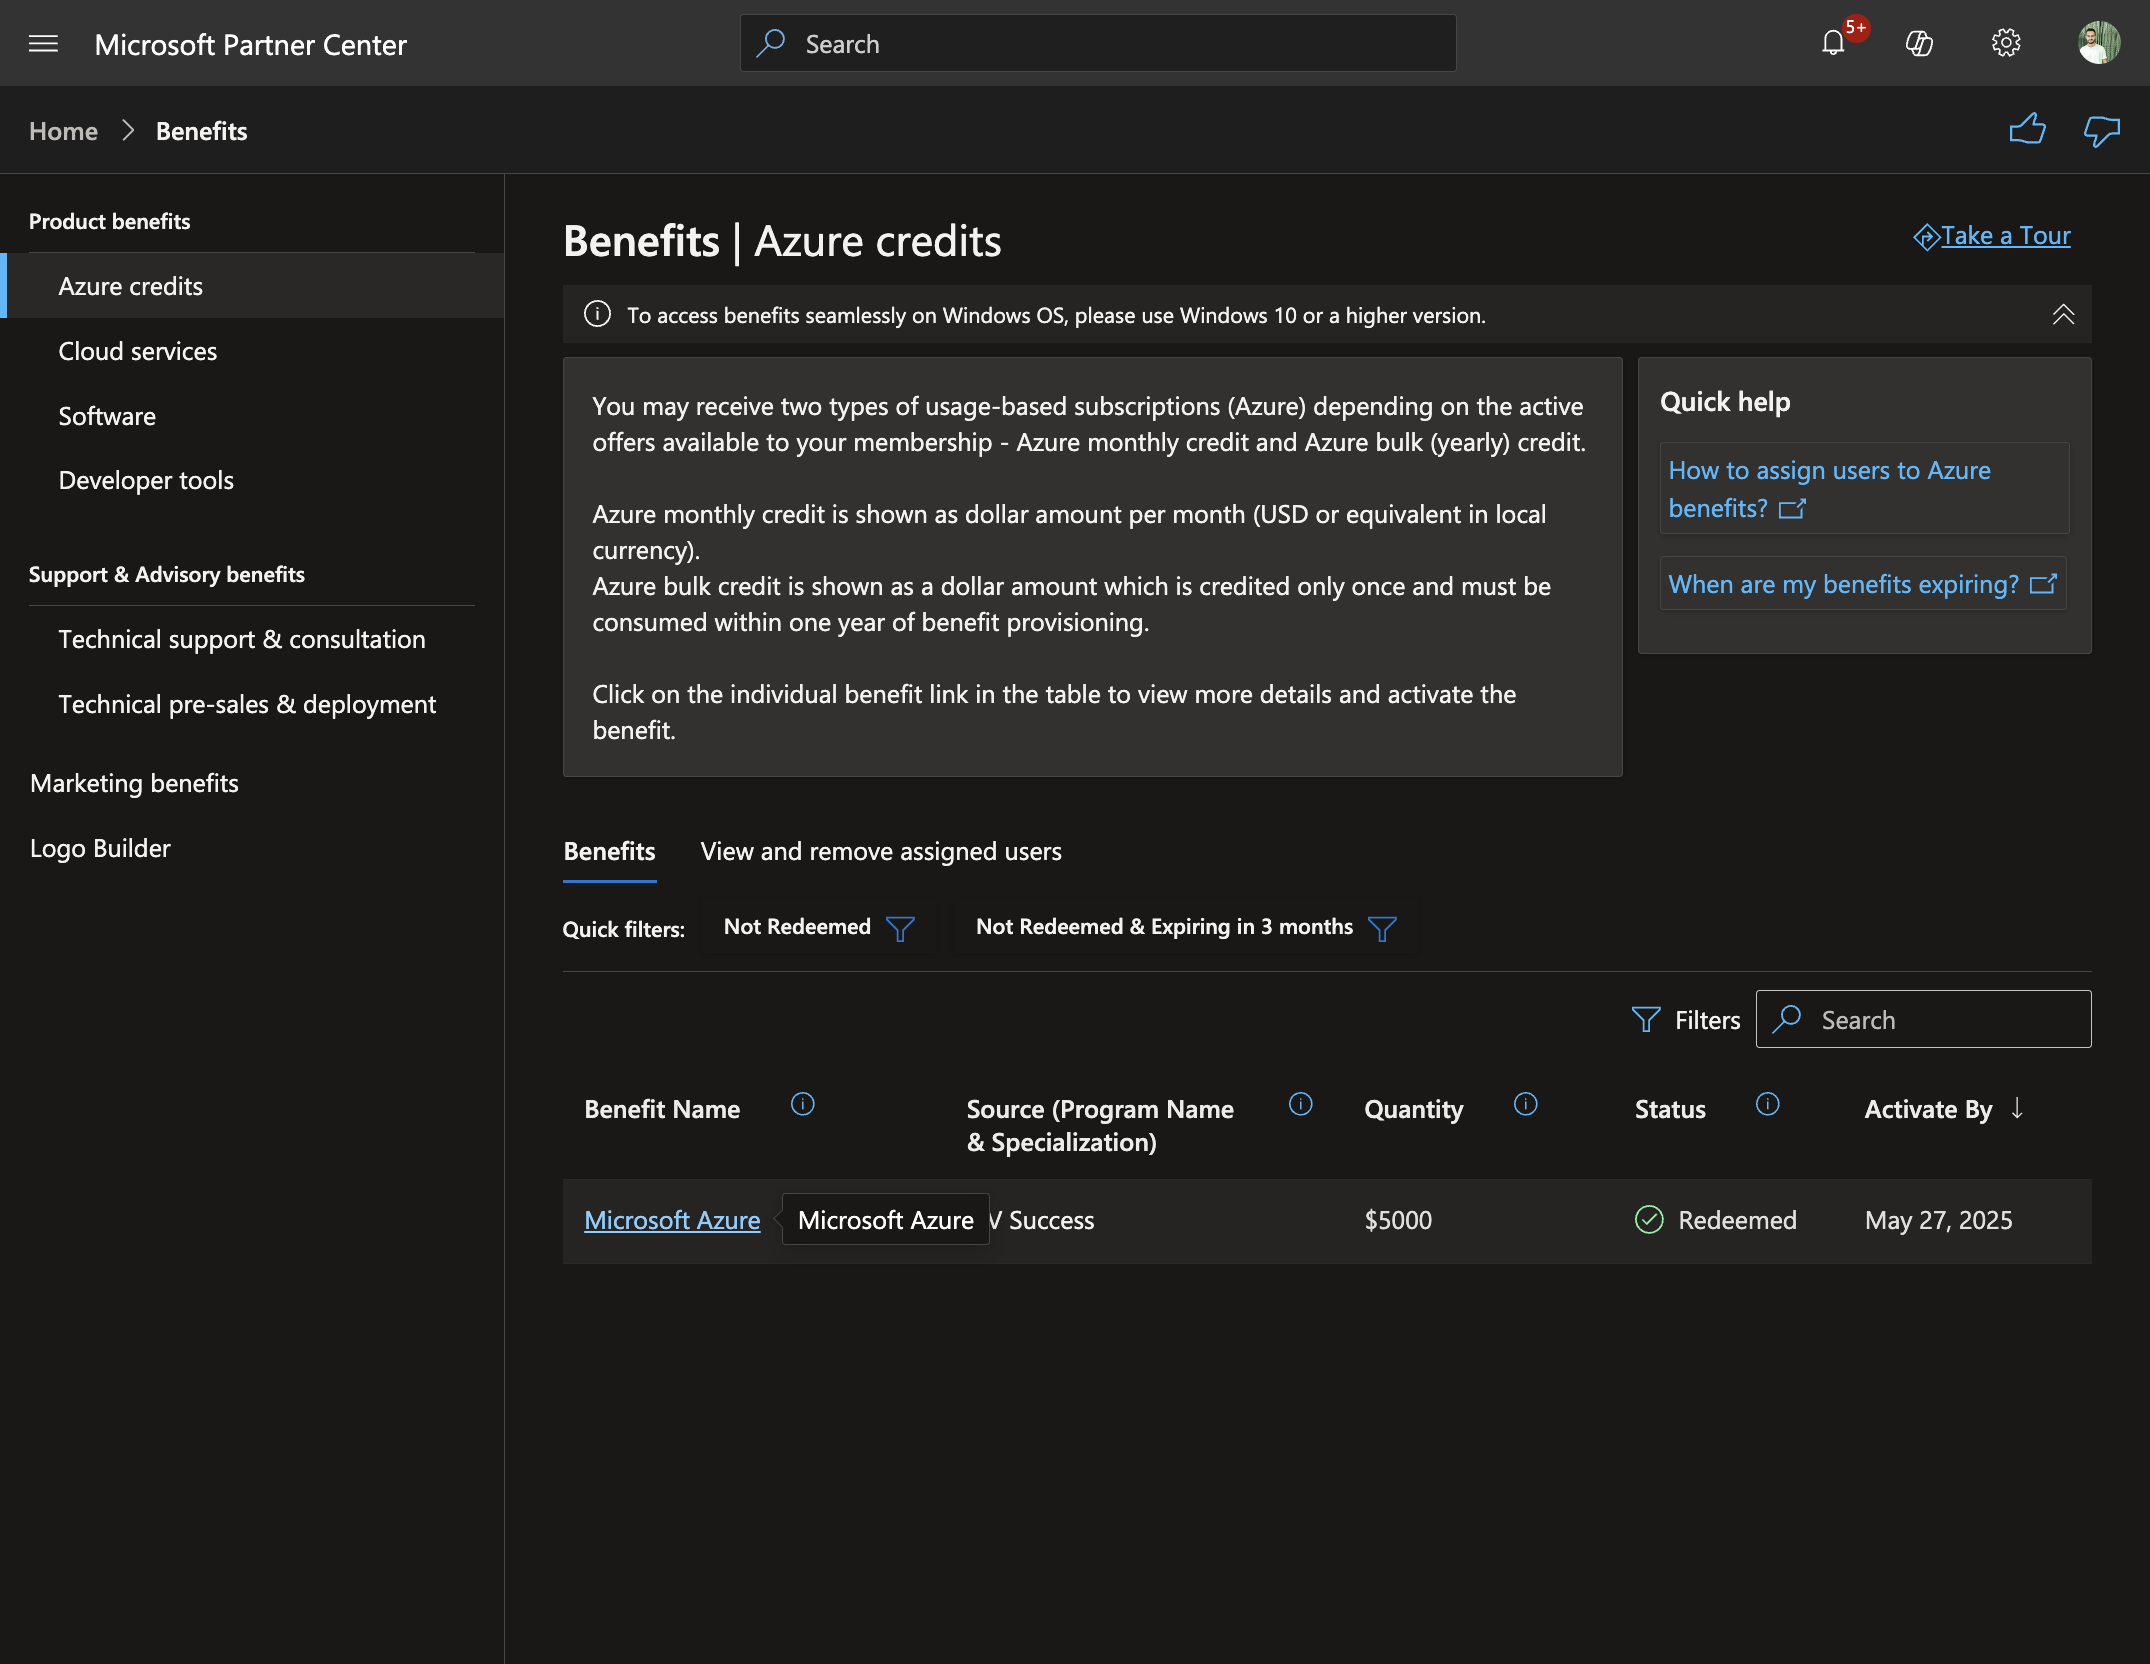The width and height of the screenshot is (2150, 1664).
Task: Open the settings gear
Action: tap(2006, 43)
